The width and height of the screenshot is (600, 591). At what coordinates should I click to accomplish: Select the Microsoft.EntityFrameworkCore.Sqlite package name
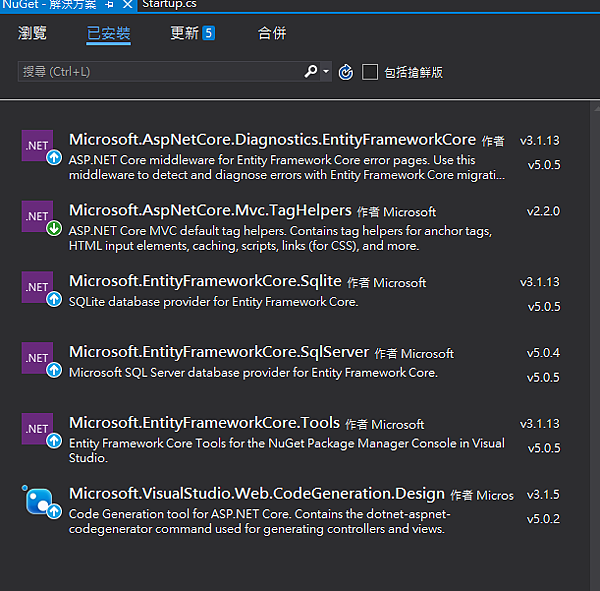coord(205,281)
